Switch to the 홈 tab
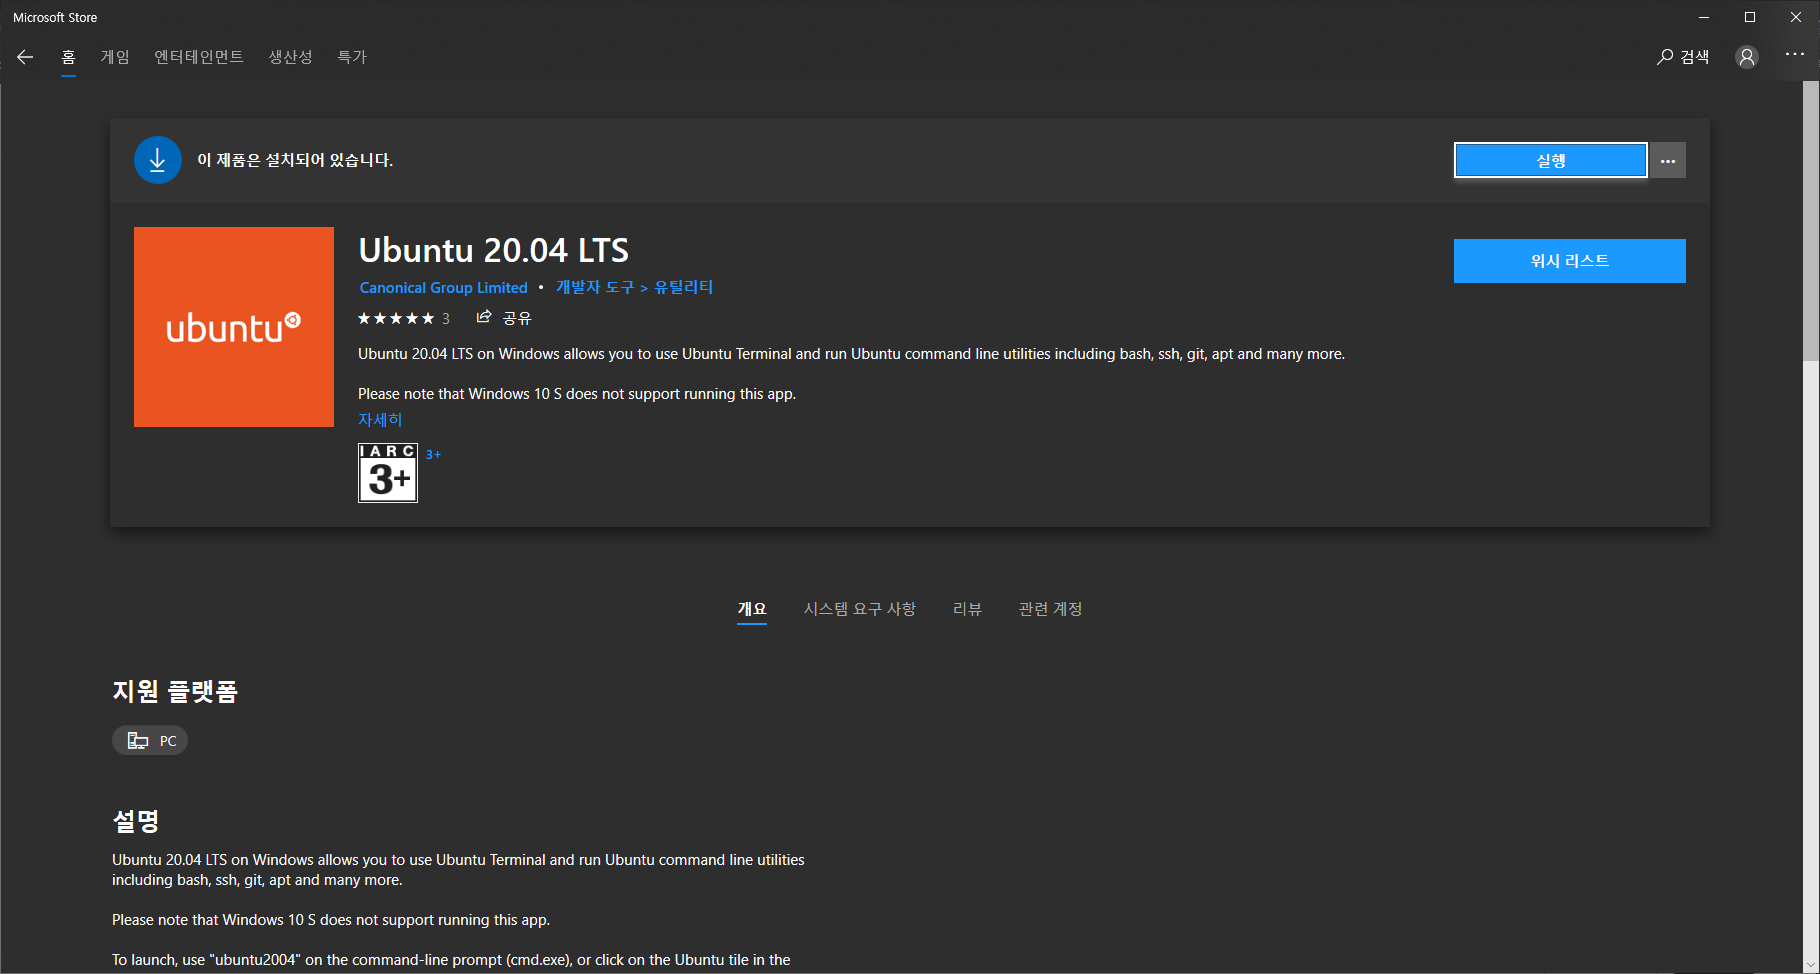This screenshot has height=974, width=1820. tap(68, 57)
